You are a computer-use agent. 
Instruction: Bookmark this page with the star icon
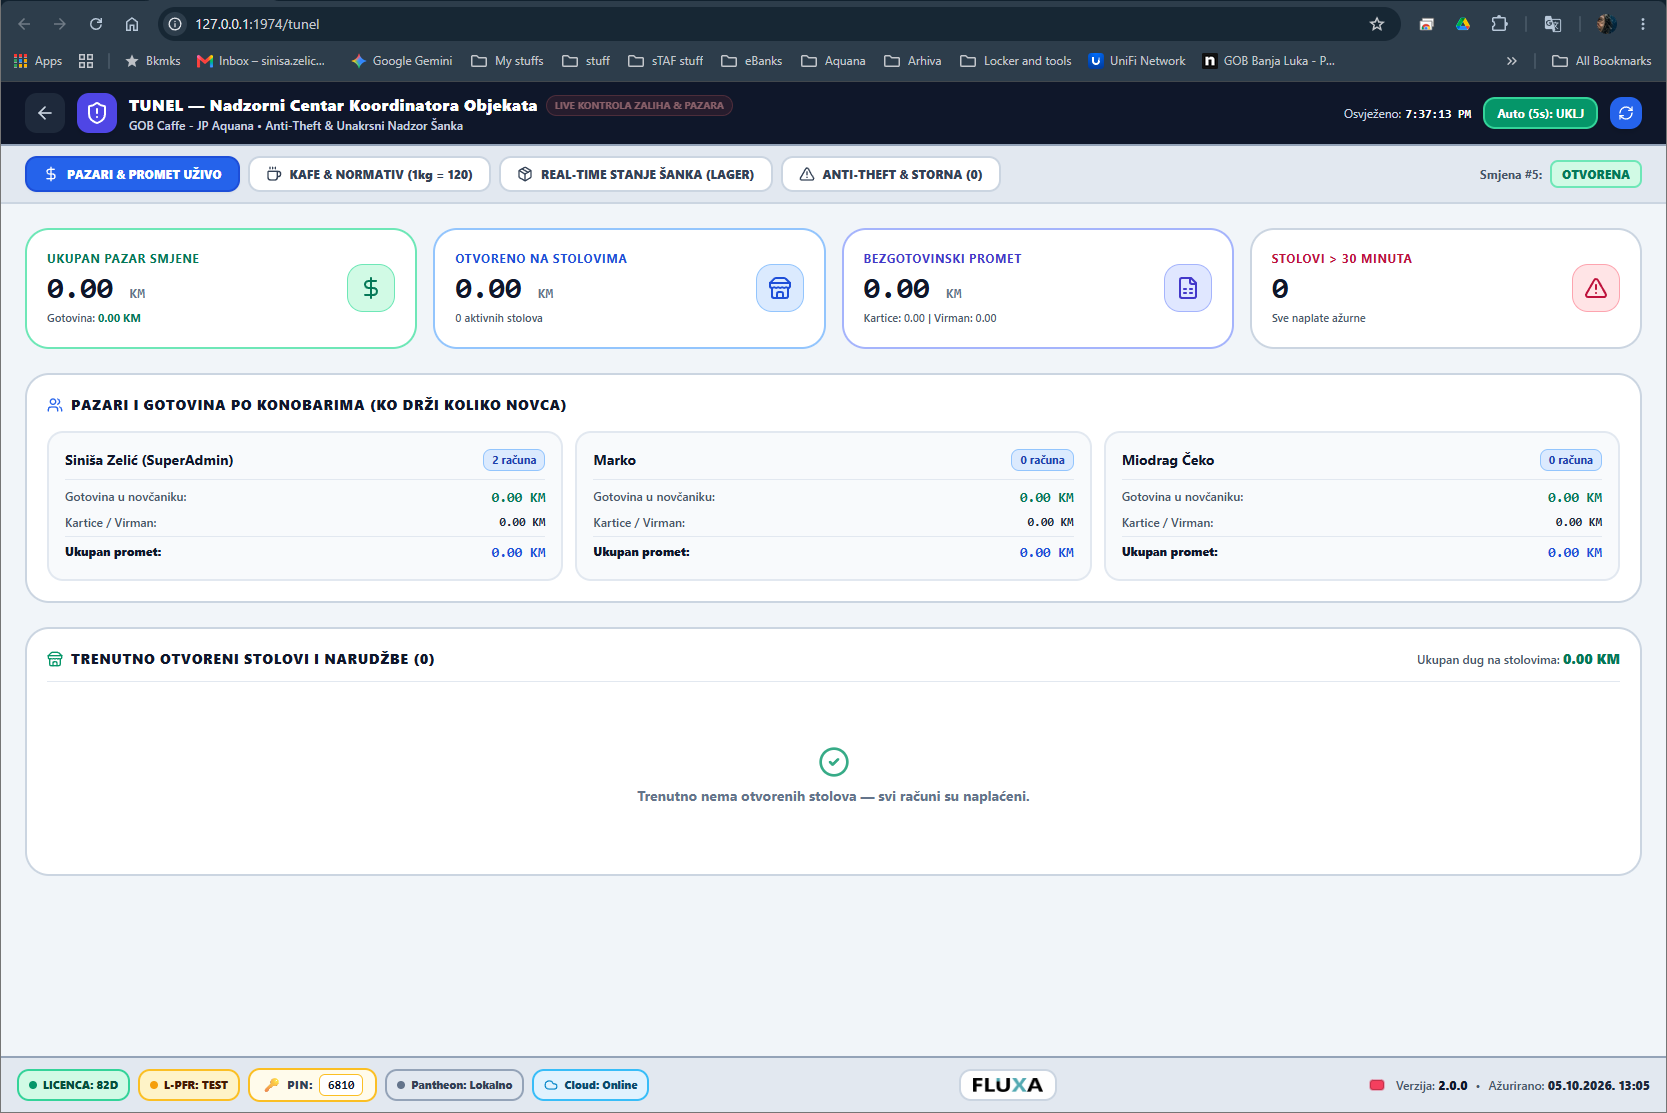point(1377,24)
